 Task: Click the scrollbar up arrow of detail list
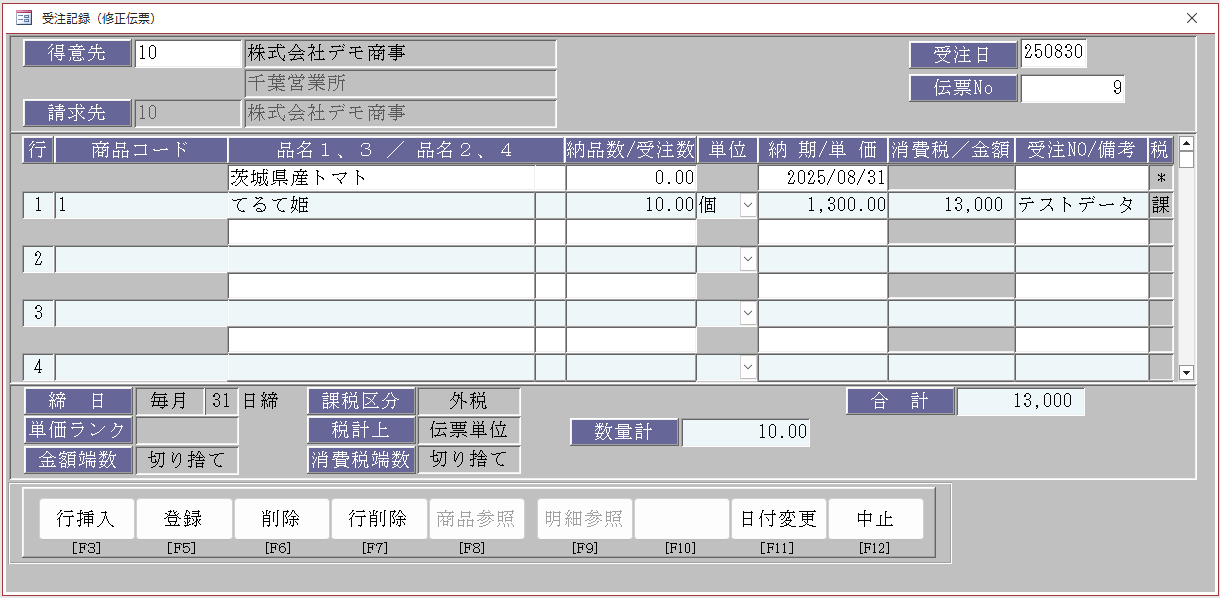pos(1187,143)
